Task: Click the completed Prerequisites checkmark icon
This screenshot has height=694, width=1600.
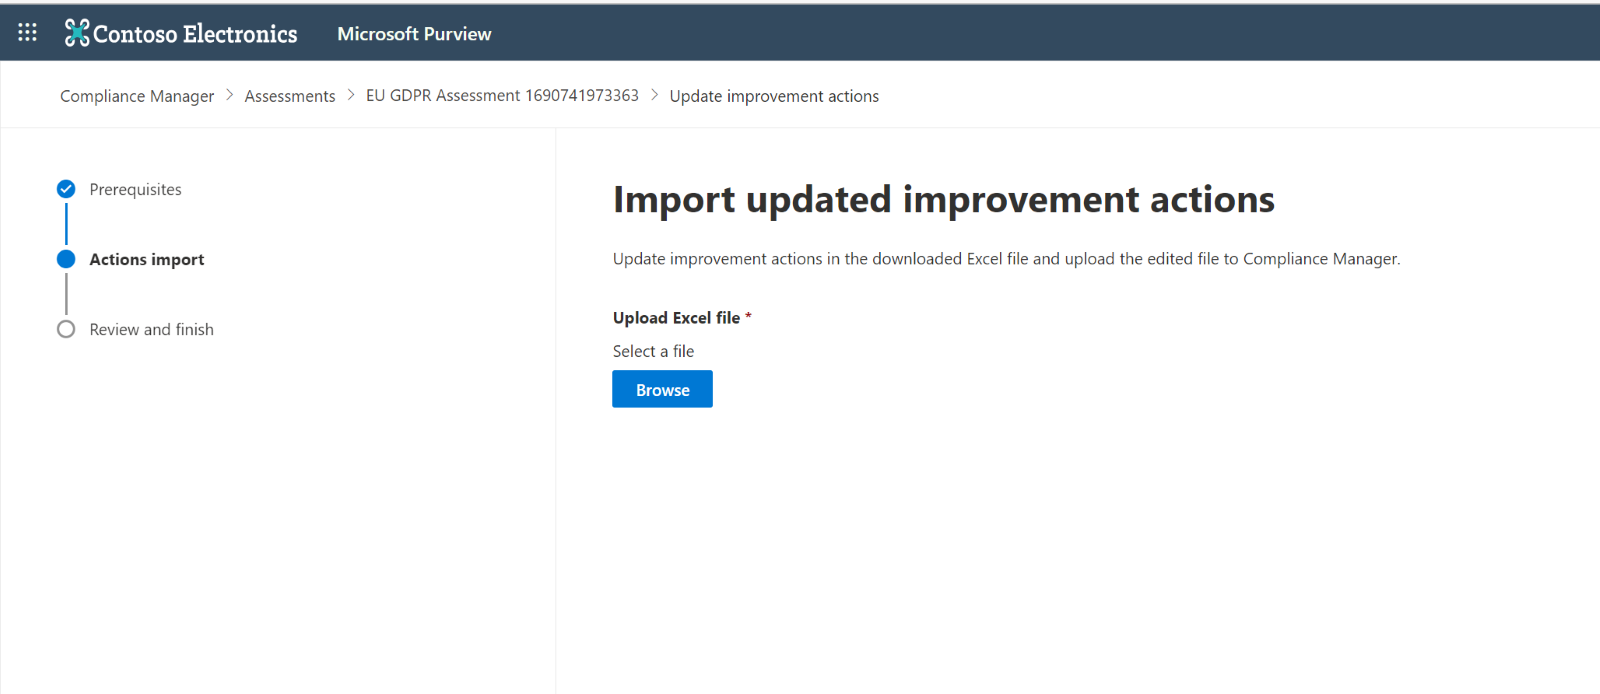Action: coord(66,189)
